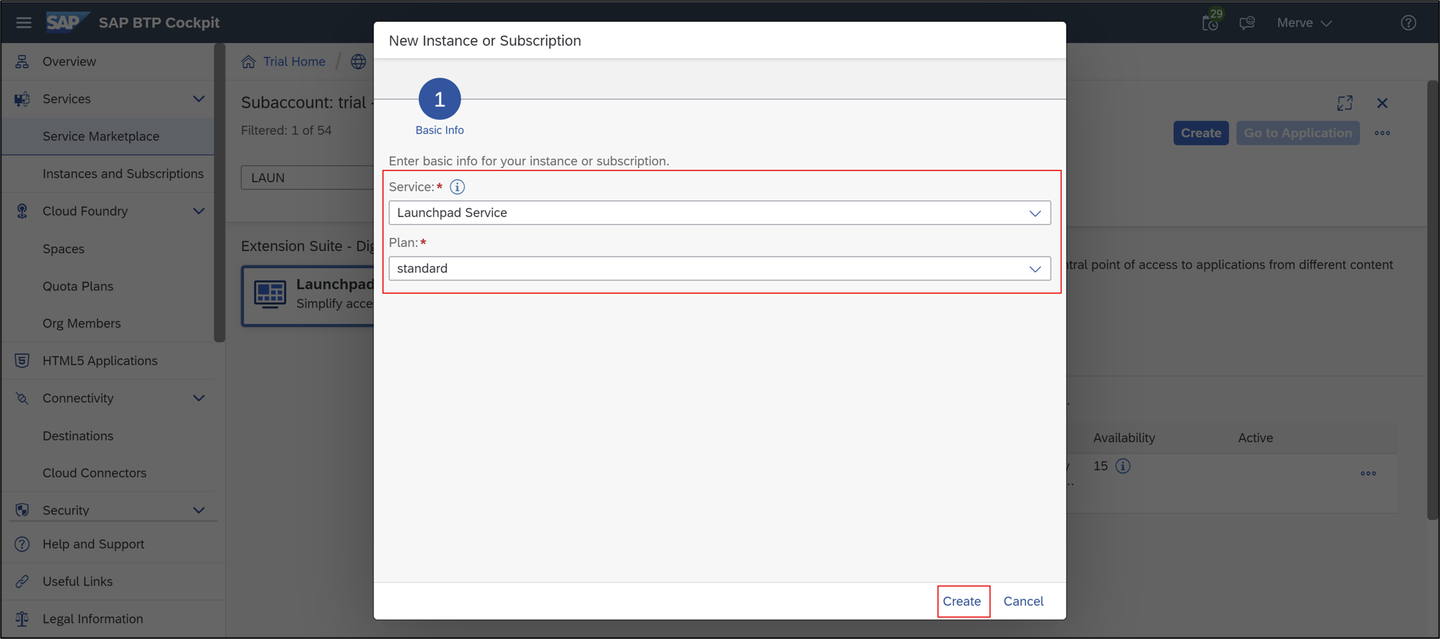Collapse the Cloud Foundry section chevron
Image resolution: width=1440 pixels, height=639 pixels.
click(x=198, y=211)
